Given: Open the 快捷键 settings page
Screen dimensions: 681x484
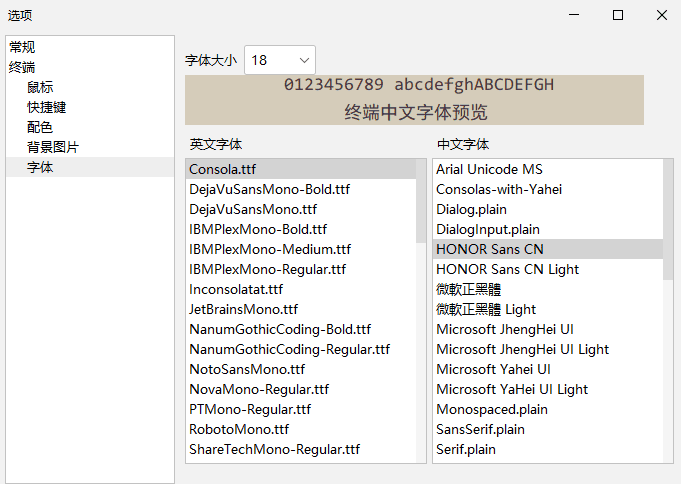Looking at the screenshot, I should click(46, 107).
